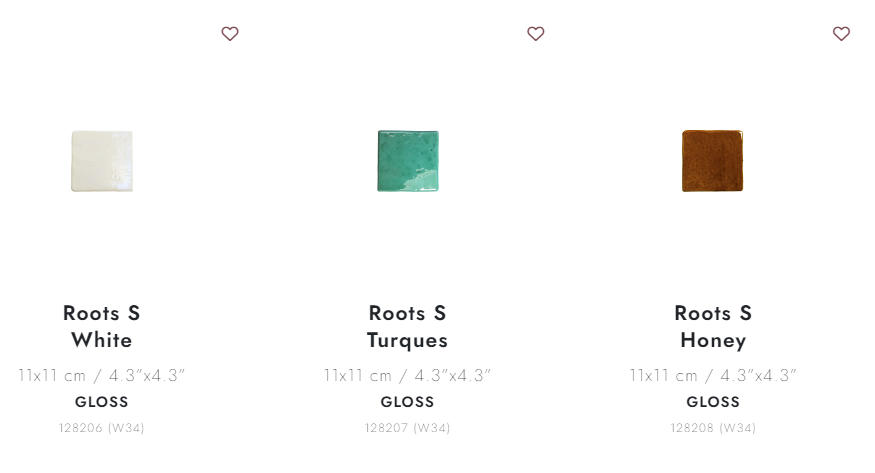
Task: Click the Roots S Turques product title
Action: 407,326
